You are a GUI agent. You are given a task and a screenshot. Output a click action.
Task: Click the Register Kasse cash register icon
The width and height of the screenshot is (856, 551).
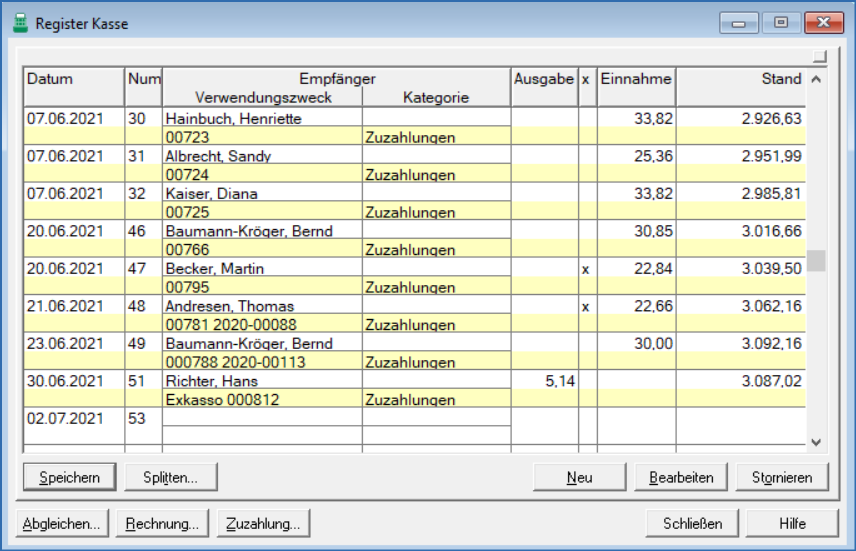(20, 23)
